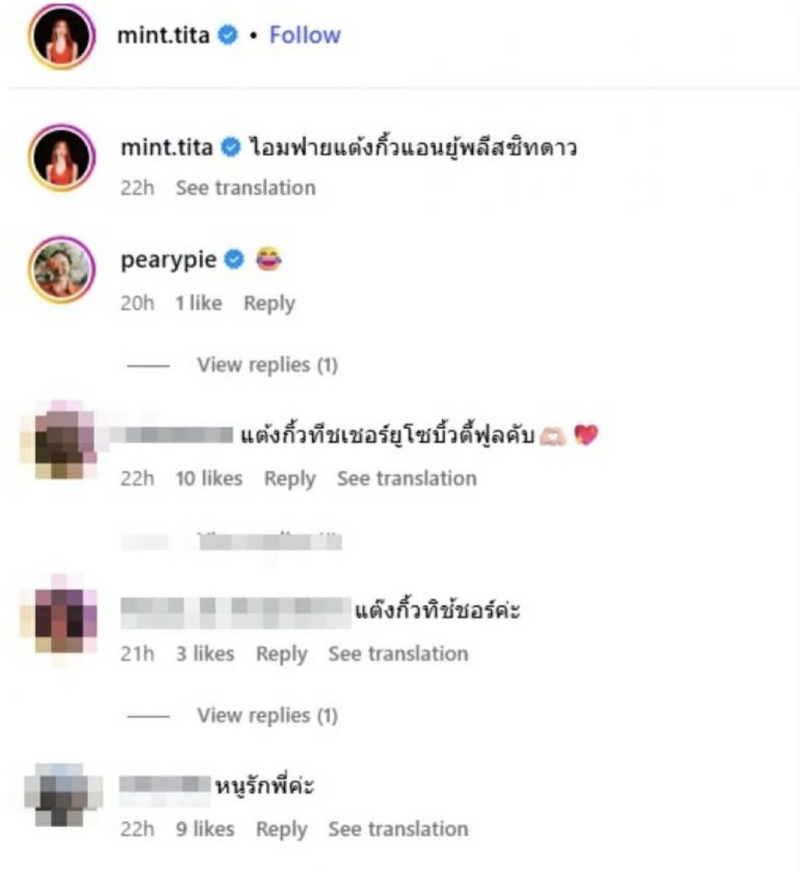Expand View replies under pearypie comment

tap(267, 365)
